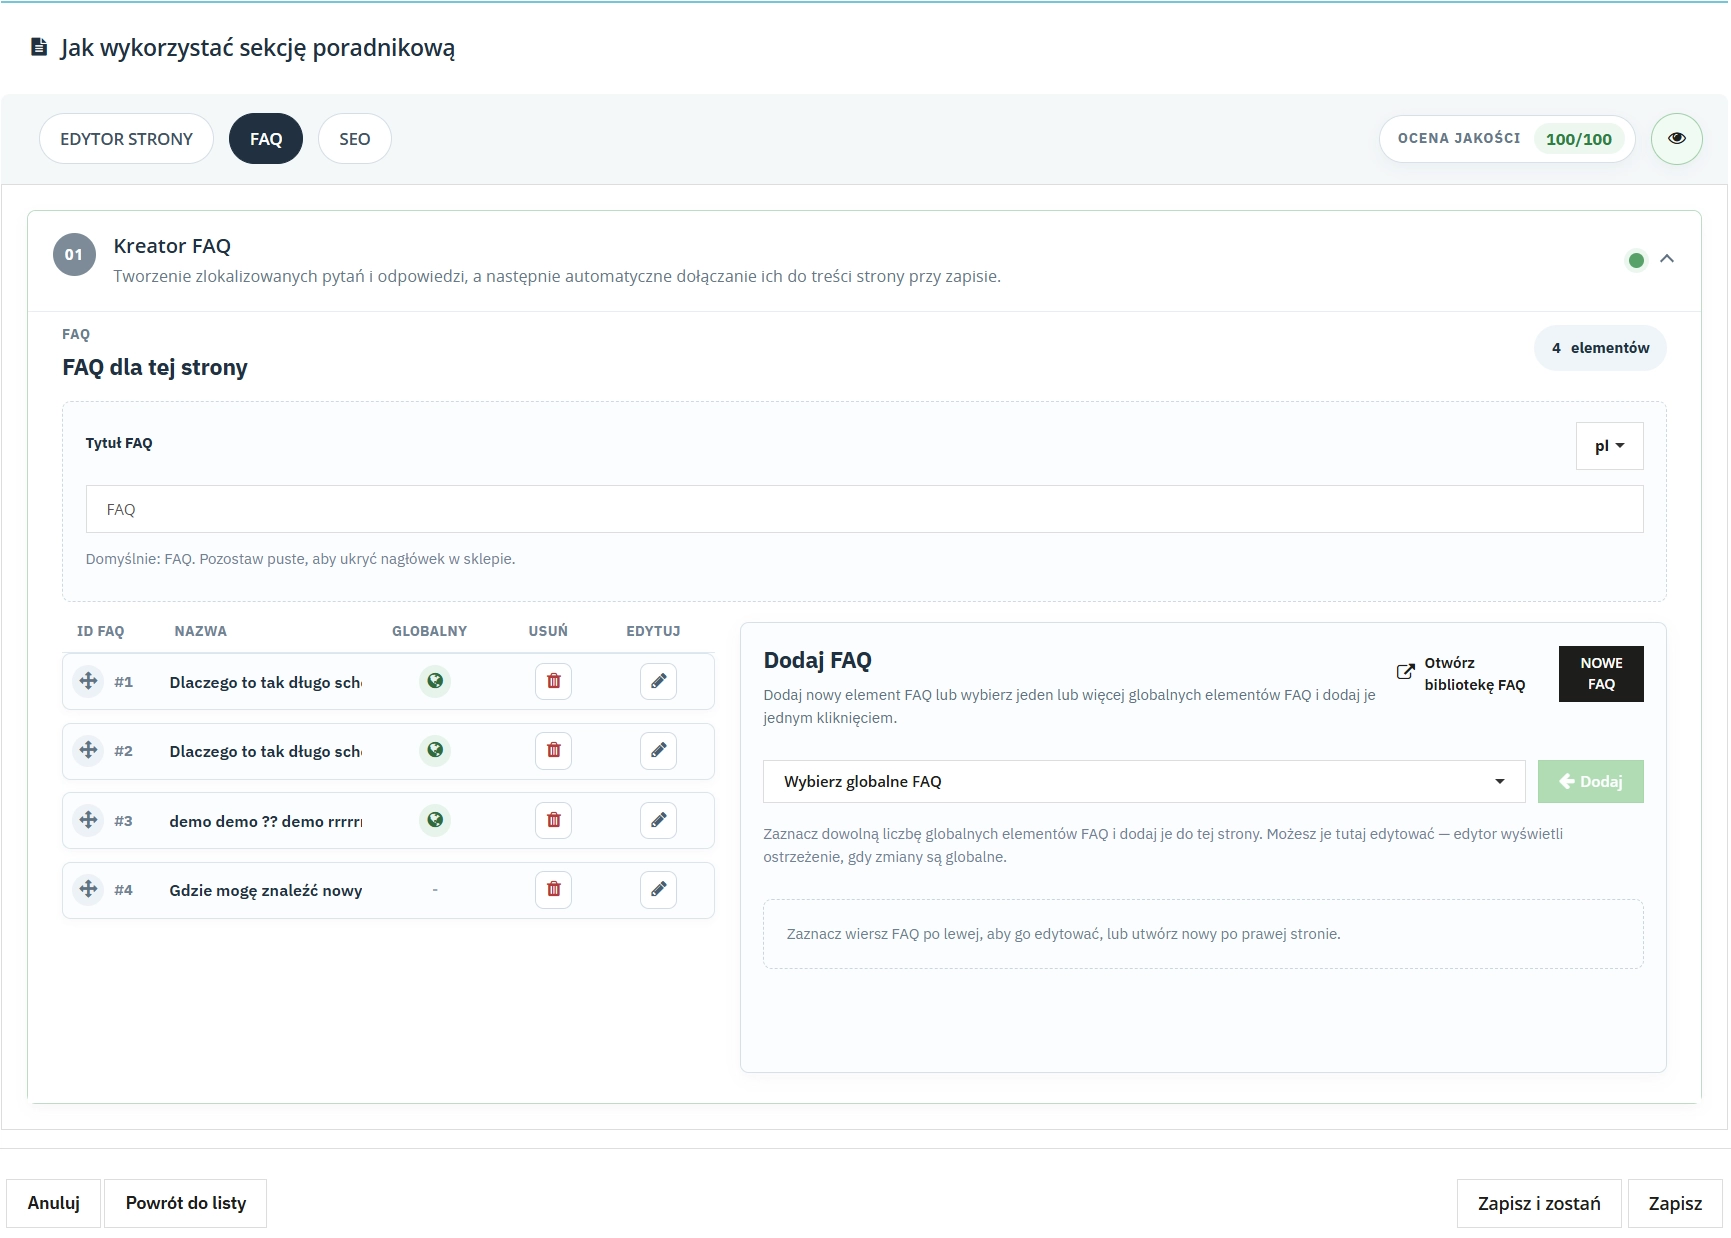Collapse the Kreator FAQ section
The image size is (1731, 1238).
click(1668, 258)
